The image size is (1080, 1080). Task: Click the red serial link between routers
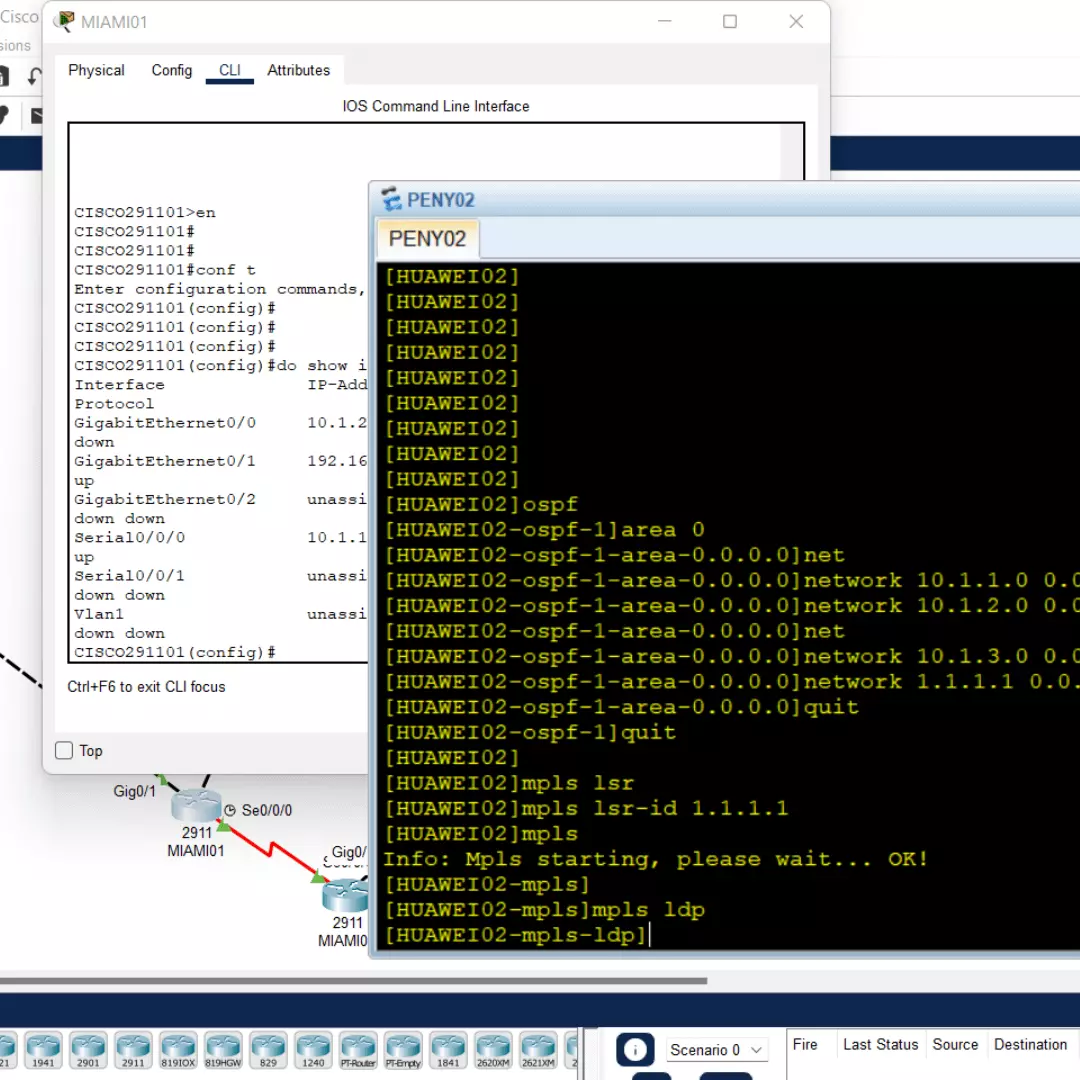[271, 854]
